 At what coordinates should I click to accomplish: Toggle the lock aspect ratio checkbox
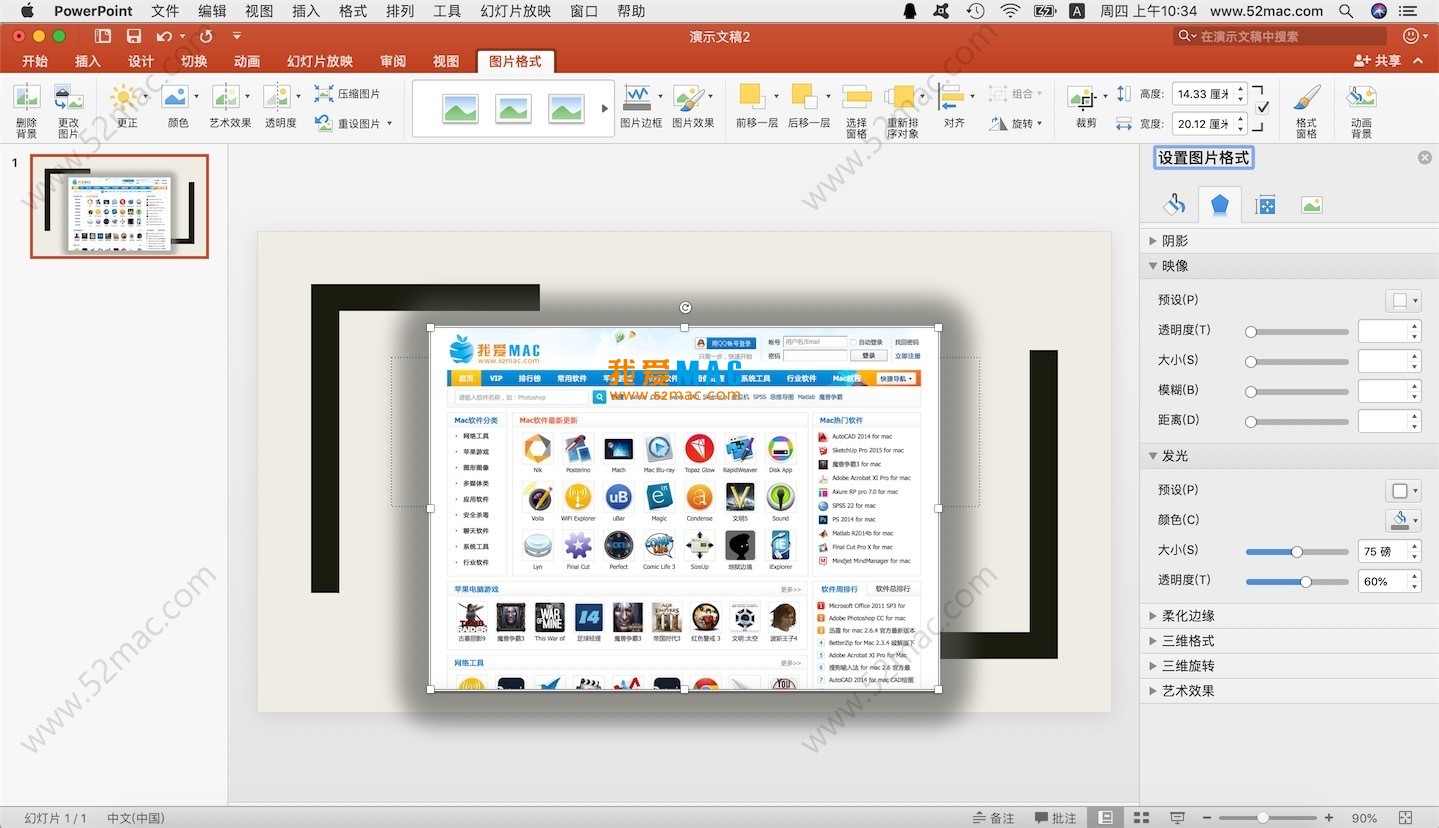click(1262, 108)
